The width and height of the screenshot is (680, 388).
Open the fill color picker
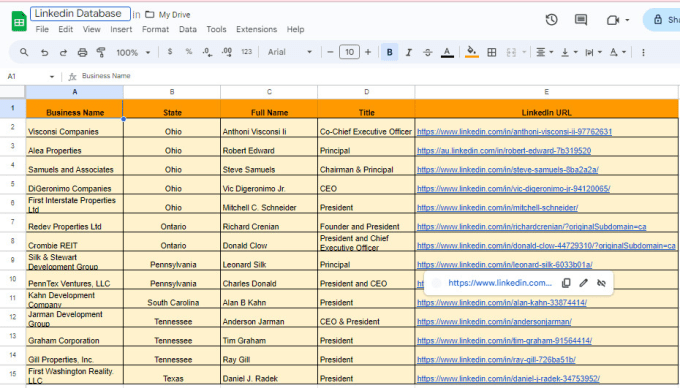[x=471, y=52]
